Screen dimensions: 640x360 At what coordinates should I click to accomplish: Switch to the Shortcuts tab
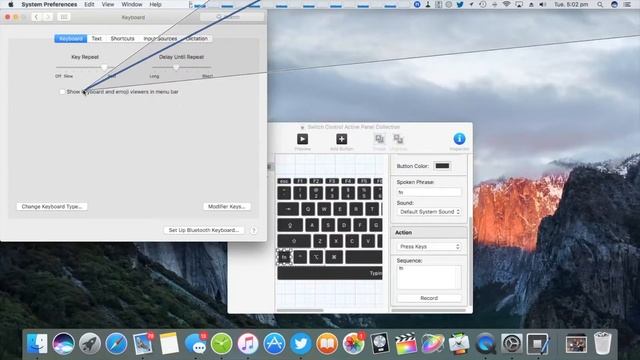[x=122, y=38]
